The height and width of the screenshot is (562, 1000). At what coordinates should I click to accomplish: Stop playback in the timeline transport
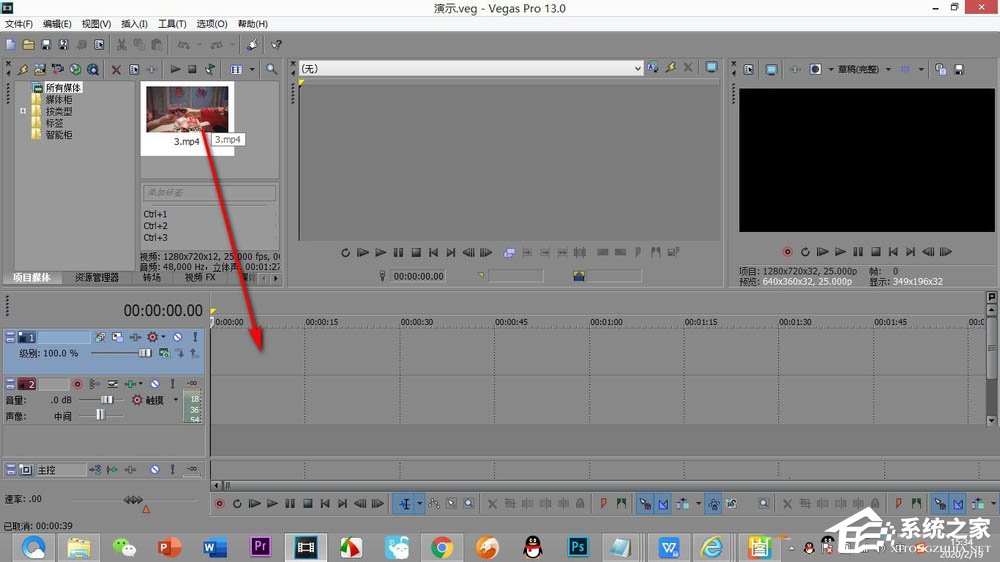tap(307, 504)
